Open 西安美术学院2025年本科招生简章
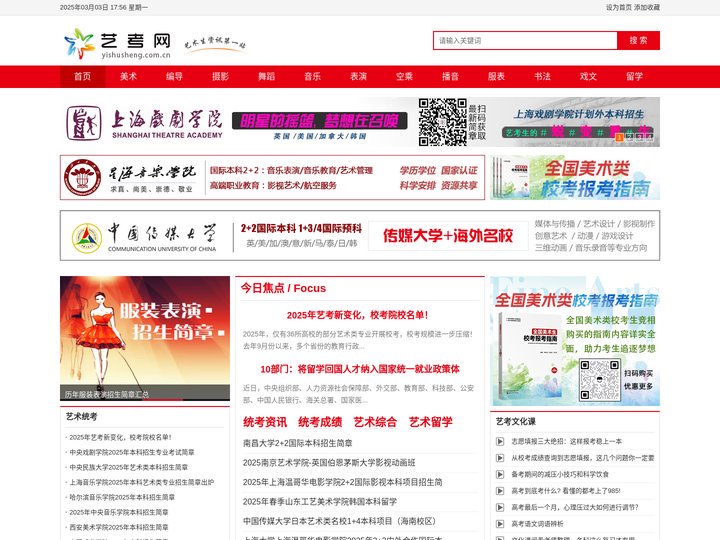The image size is (720, 540). pyautogui.click(x=119, y=528)
